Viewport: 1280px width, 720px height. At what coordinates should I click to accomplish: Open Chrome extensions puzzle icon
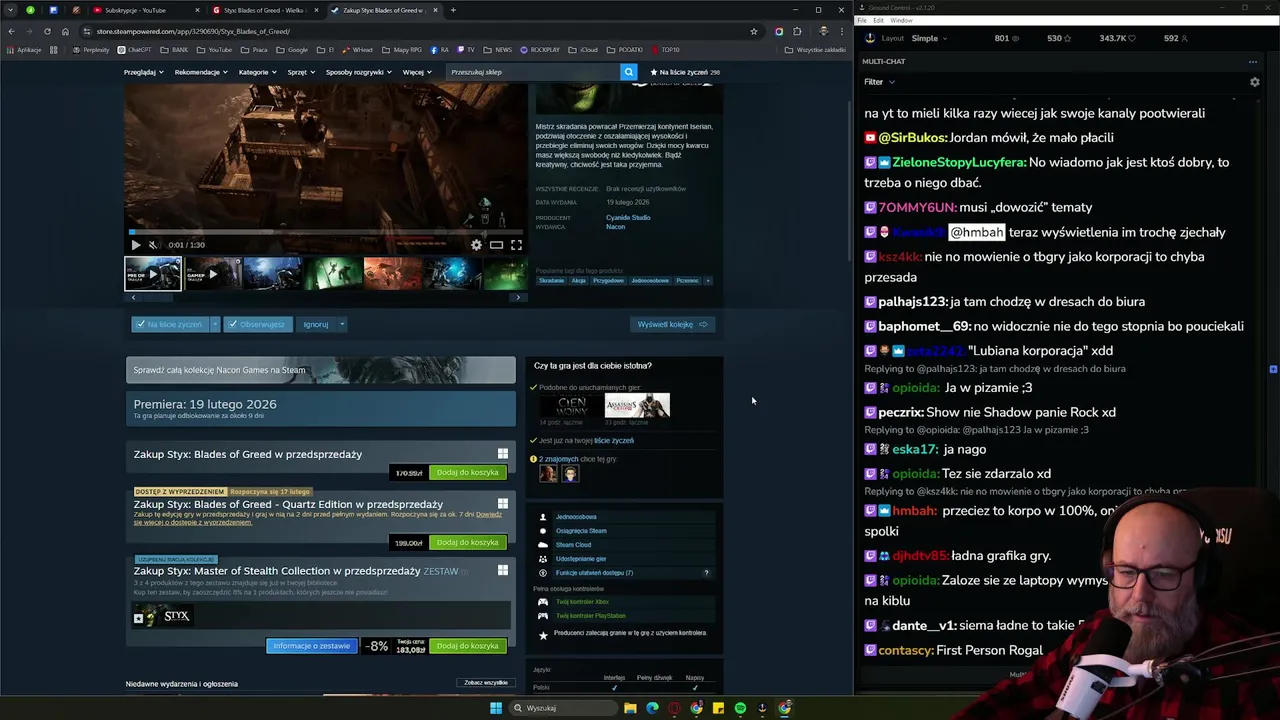coord(797,31)
